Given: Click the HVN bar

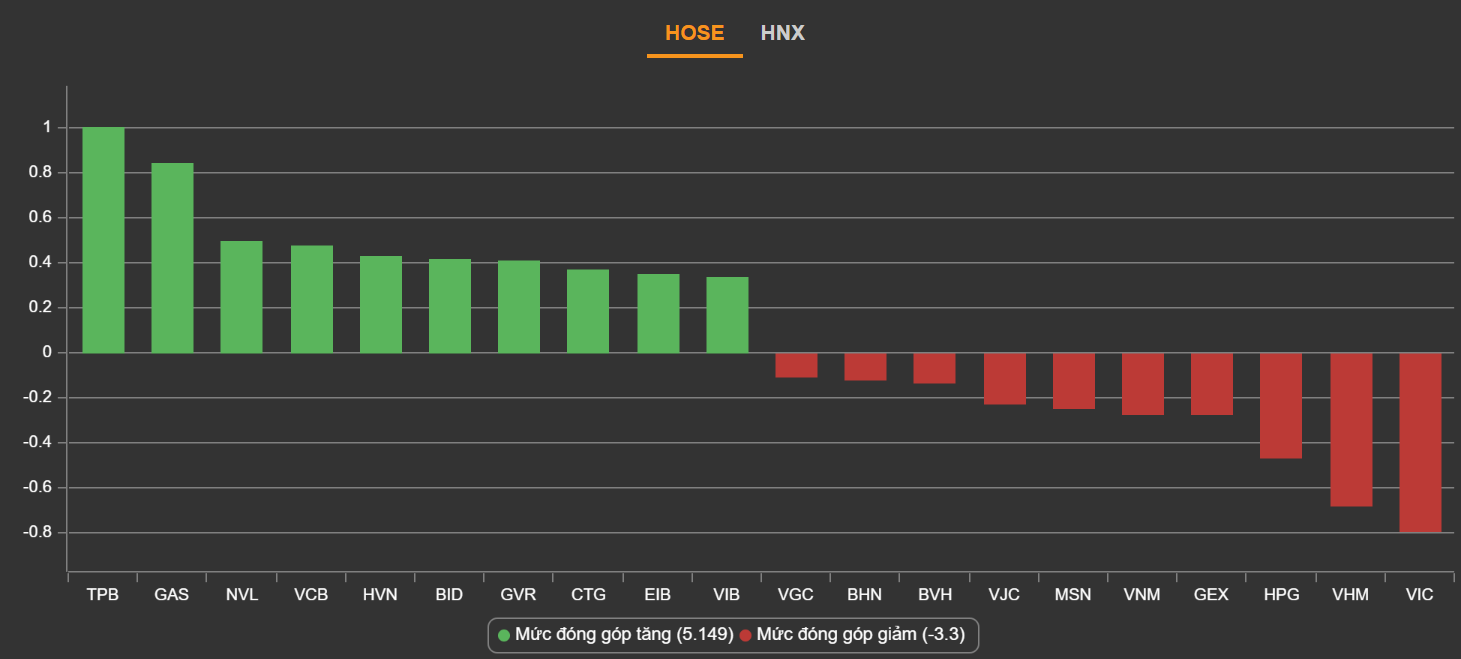Looking at the screenshot, I should click(381, 304).
